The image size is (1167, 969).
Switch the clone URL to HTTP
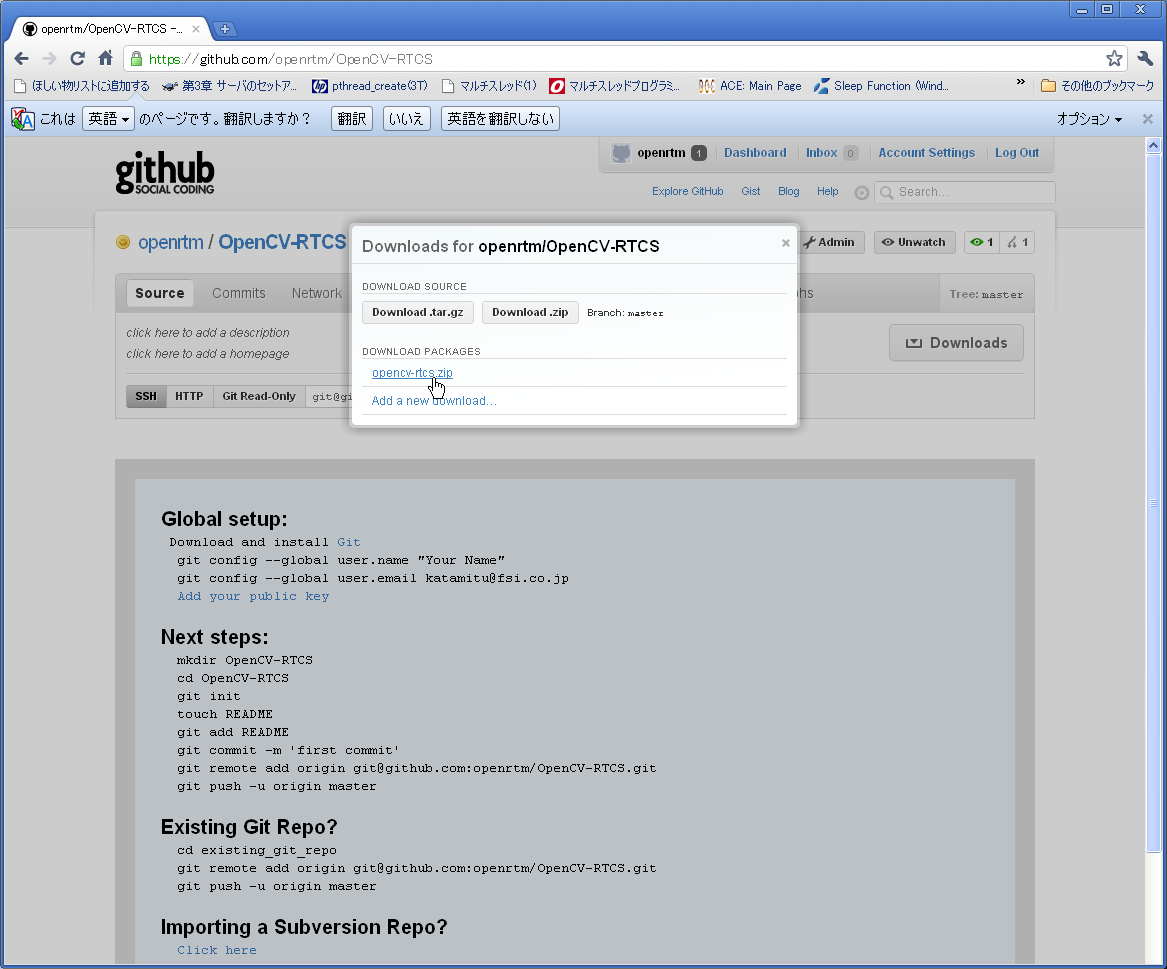click(189, 396)
